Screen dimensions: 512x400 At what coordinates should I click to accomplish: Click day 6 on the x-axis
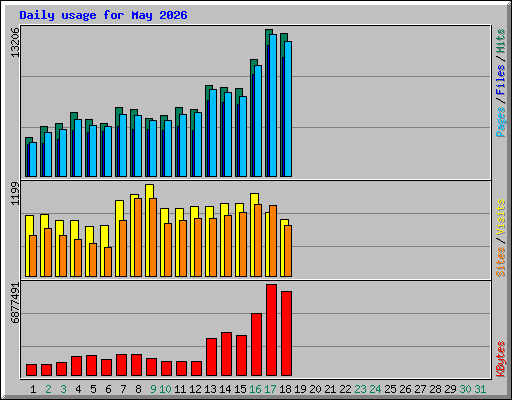tap(108, 389)
